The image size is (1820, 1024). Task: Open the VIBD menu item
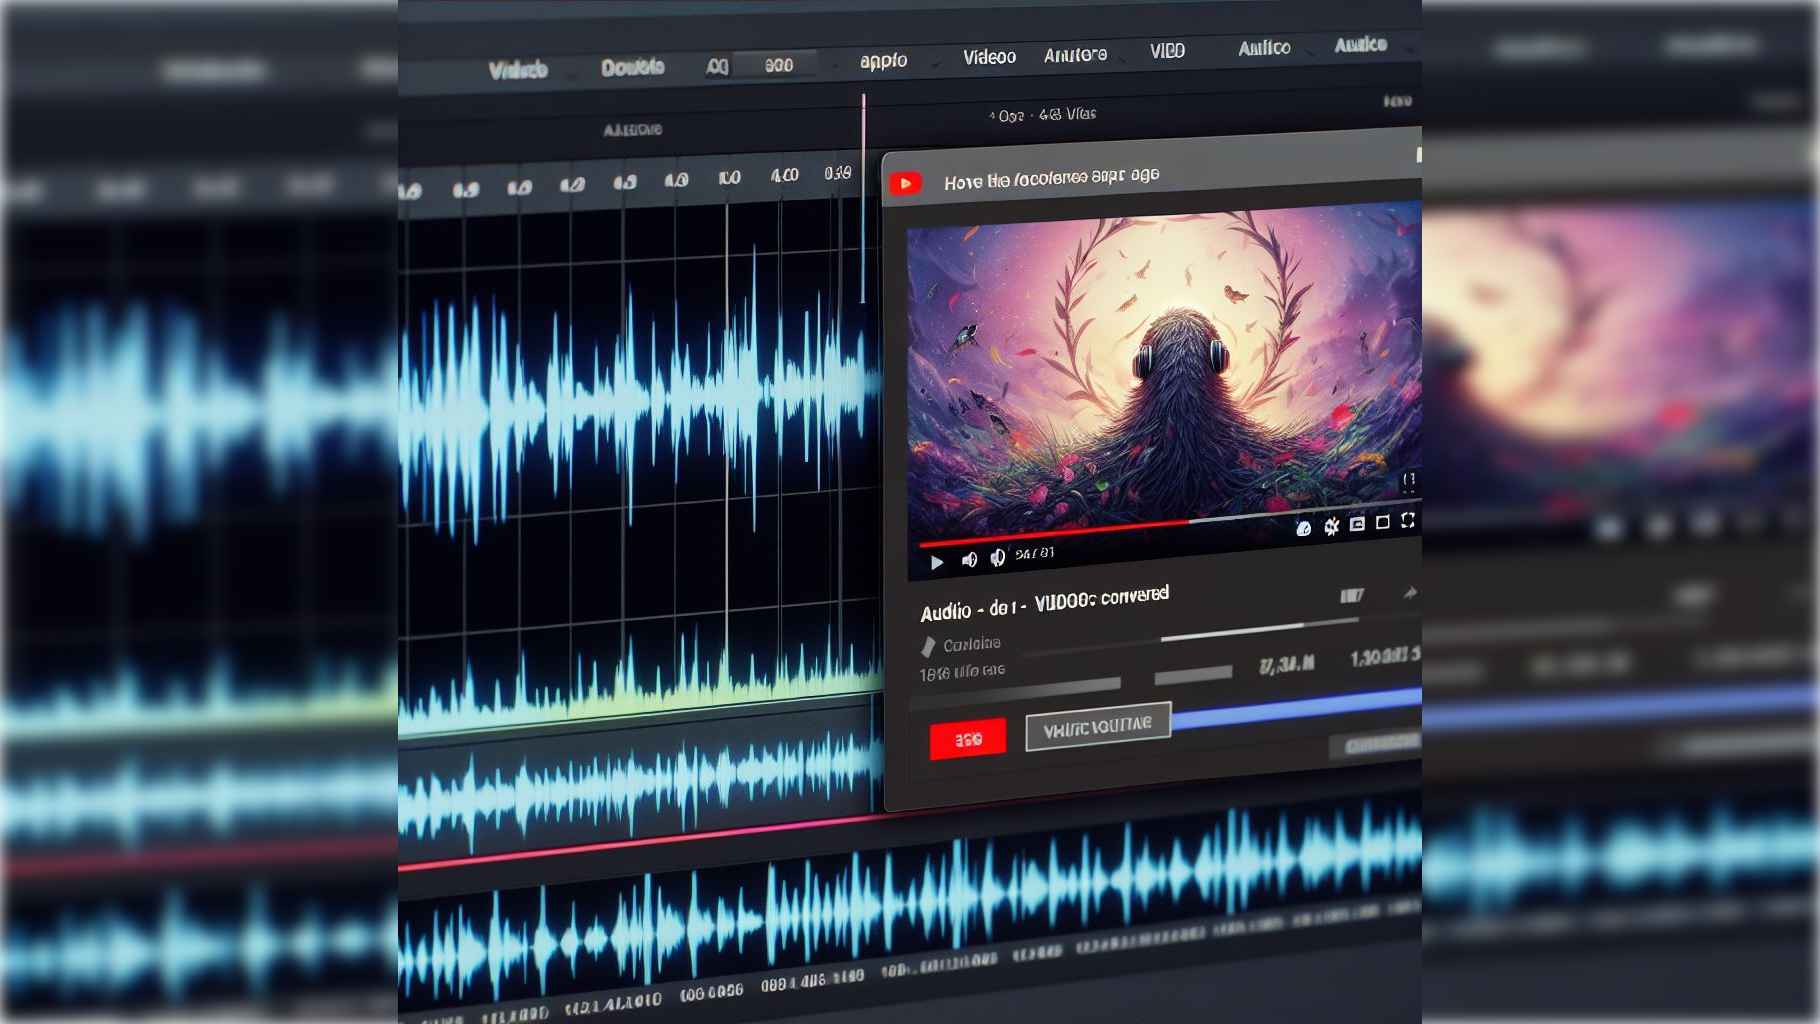[x=1167, y=51]
